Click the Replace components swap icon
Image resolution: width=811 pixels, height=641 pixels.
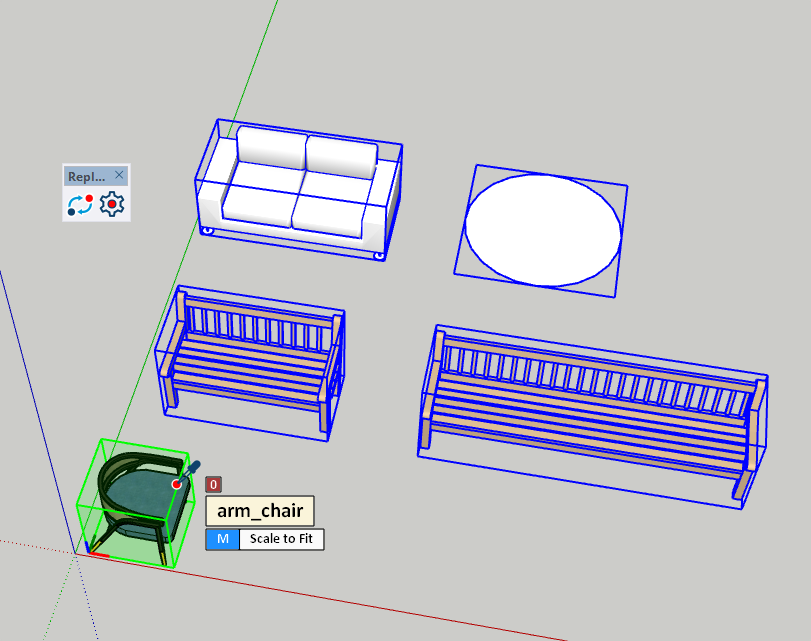(x=80, y=205)
